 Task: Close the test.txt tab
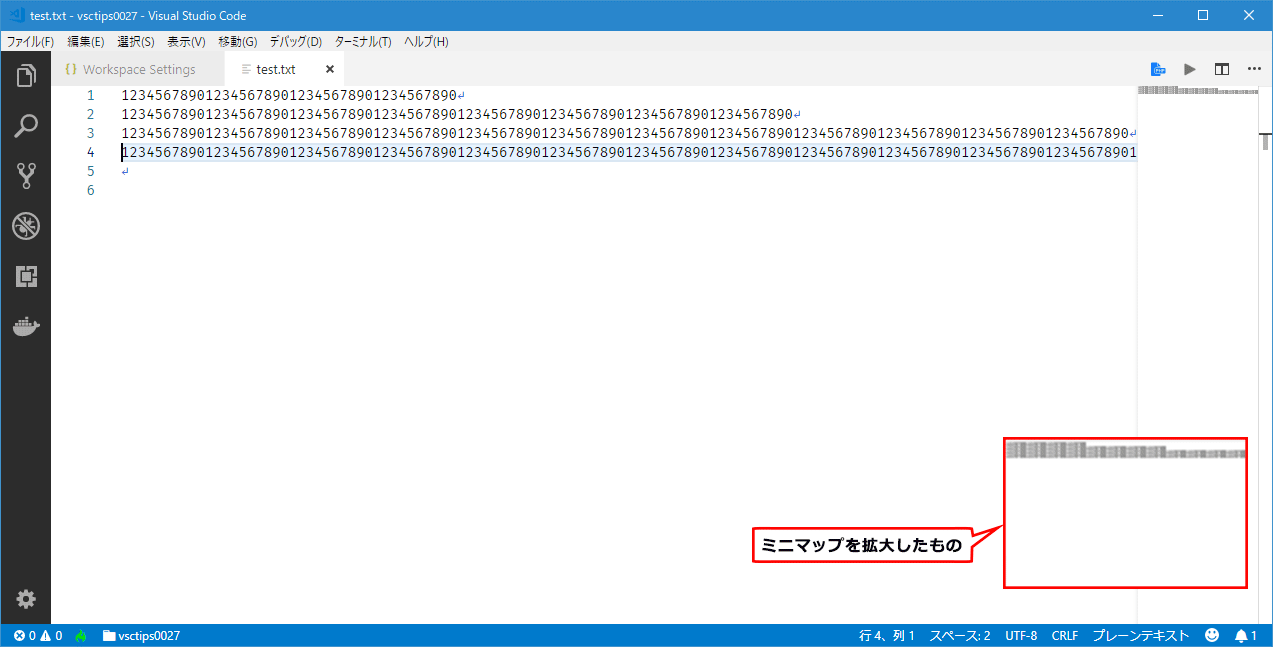[330, 70]
